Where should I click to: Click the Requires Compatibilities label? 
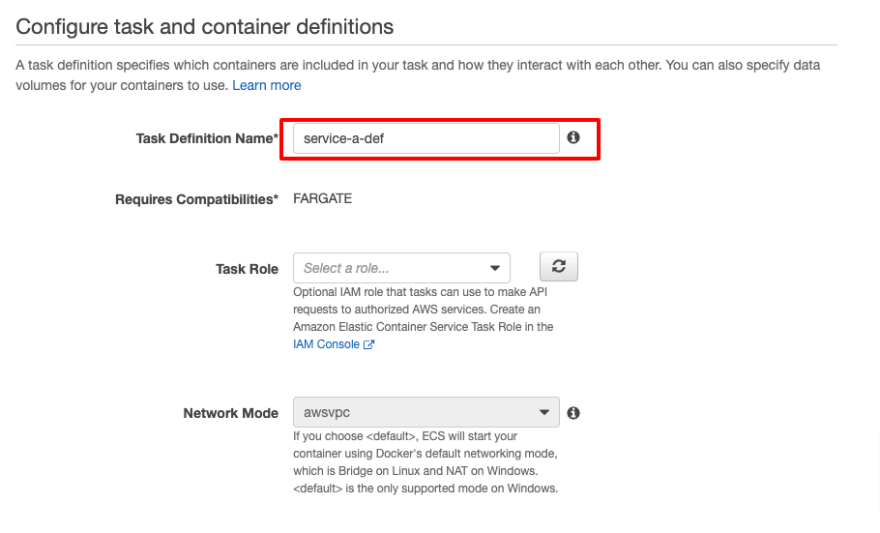point(196,199)
